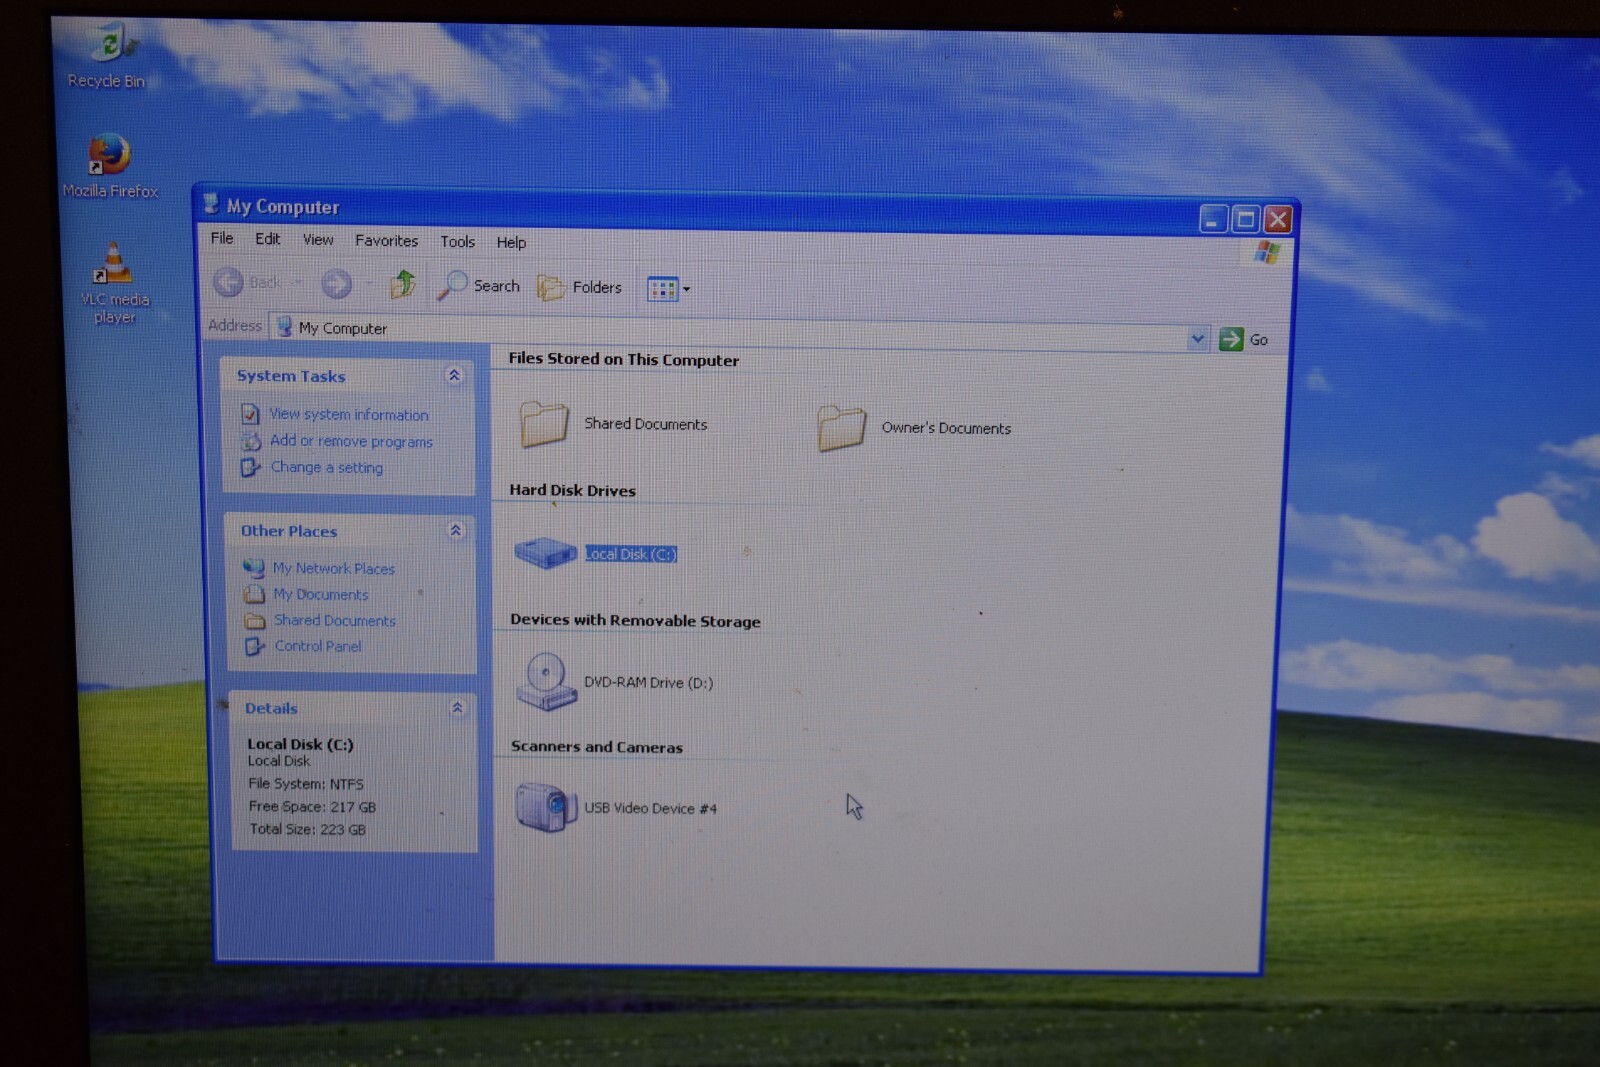Click the View system information icon
Viewport: 1600px width, 1067px height.
(x=250, y=414)
